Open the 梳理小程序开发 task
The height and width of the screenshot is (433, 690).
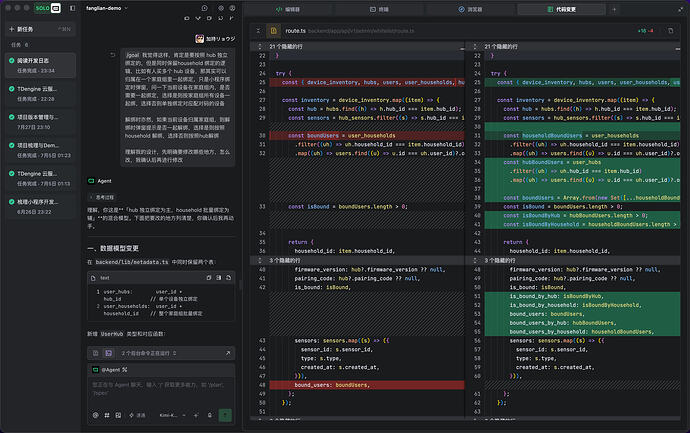(x=40, y=206)
